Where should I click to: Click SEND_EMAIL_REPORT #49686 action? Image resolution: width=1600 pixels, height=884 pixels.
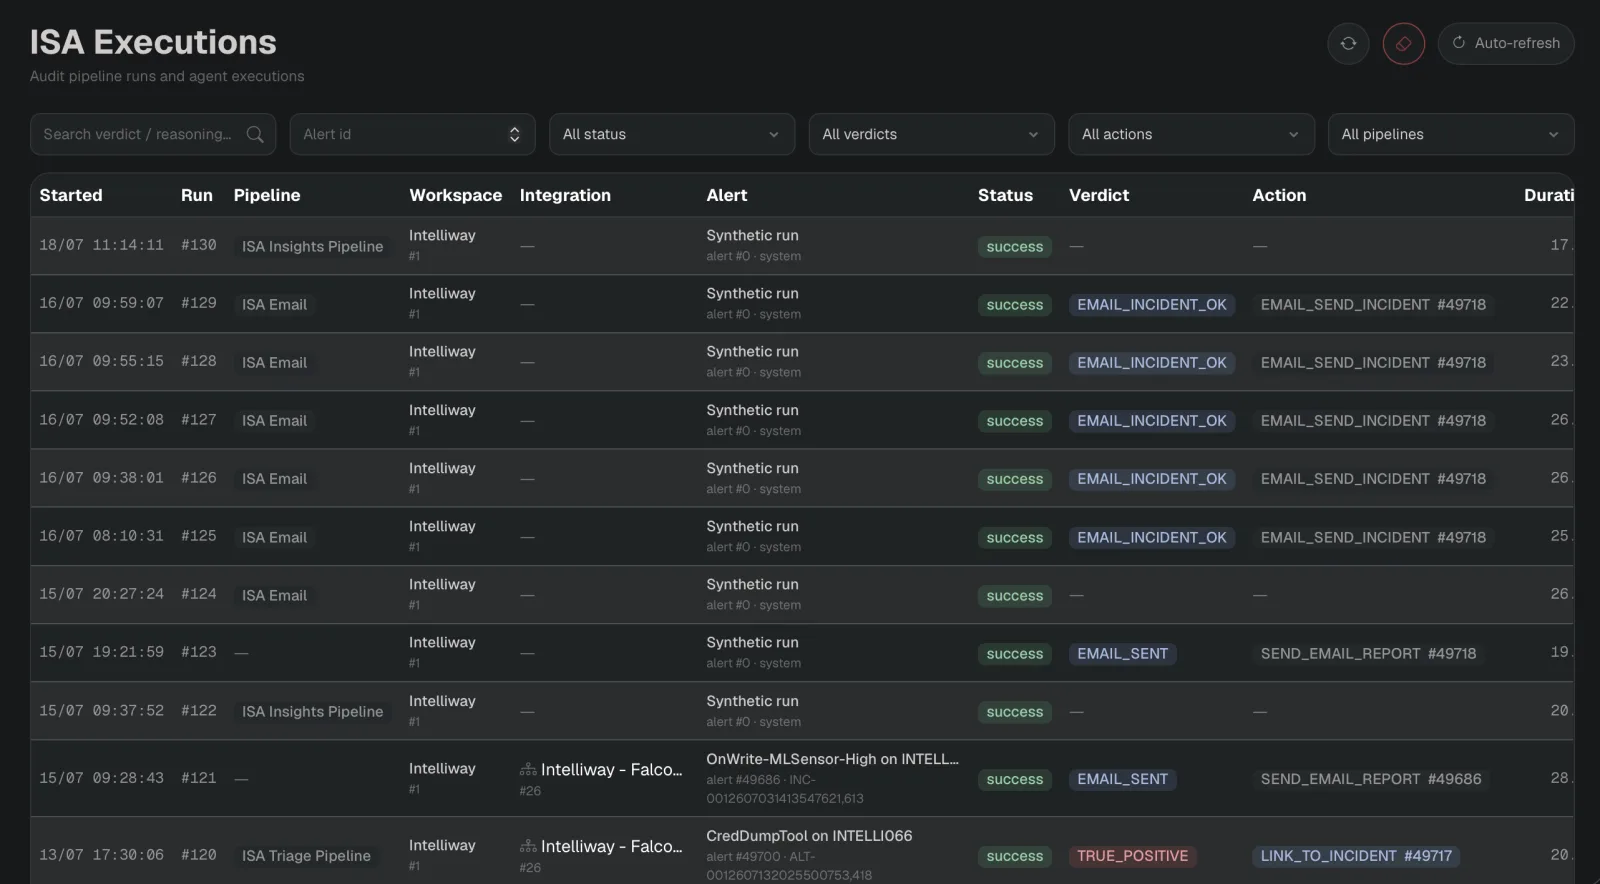click(x=1371, y=779)
